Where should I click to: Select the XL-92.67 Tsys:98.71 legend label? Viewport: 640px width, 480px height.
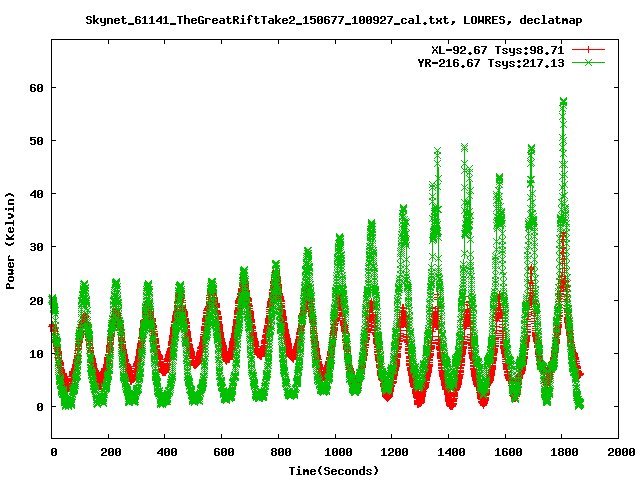tap(497, 49)
